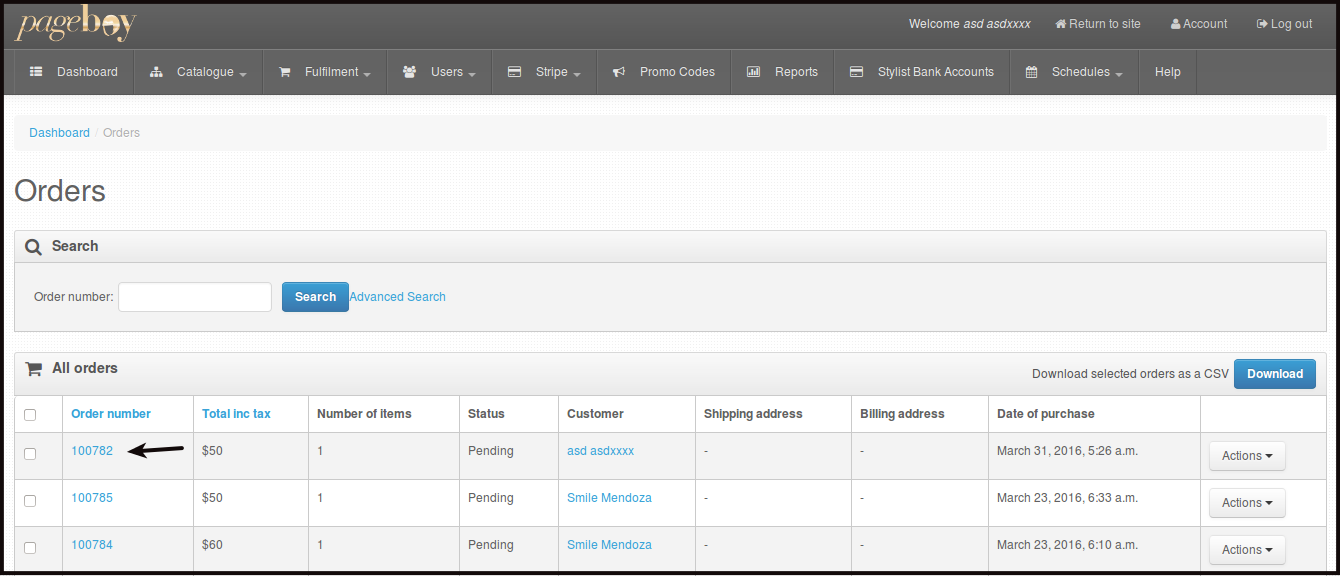Open customer asd asdxxxx link
This screenshot has height=576, width=1340.
[x=600, y=451]
